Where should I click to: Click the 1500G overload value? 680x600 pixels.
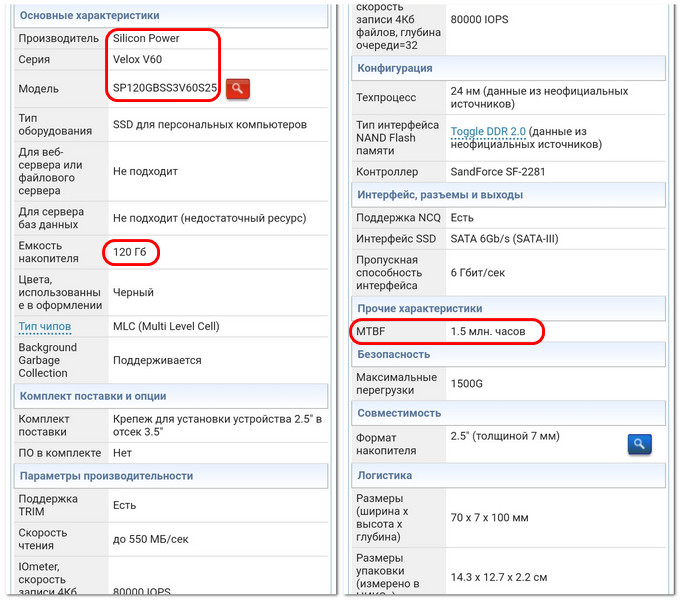(467, 384)
